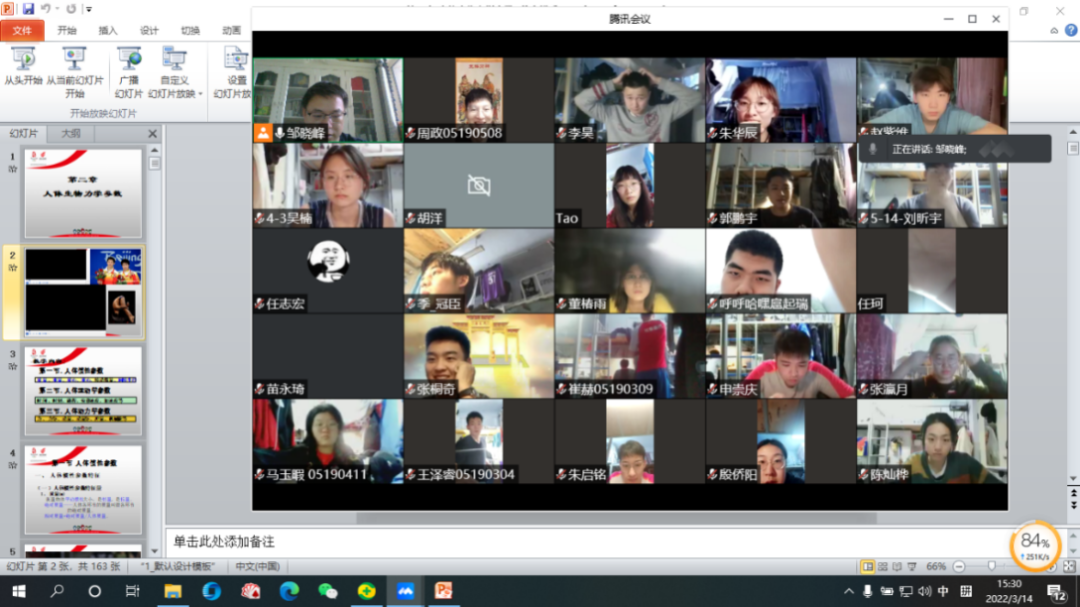This screenshot has height=607, width=1080.
Task: Click the Microsoft Edge taskbar icon
Action: pos(289,591)
